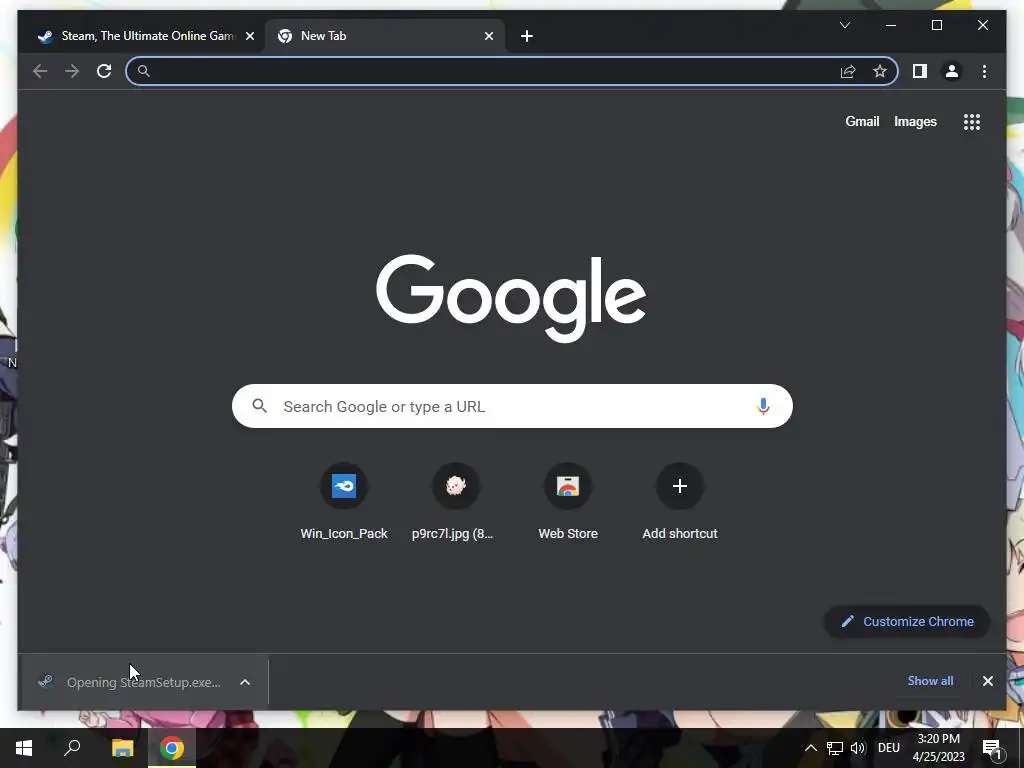Open the notification center icon

[x=992, y=748]
